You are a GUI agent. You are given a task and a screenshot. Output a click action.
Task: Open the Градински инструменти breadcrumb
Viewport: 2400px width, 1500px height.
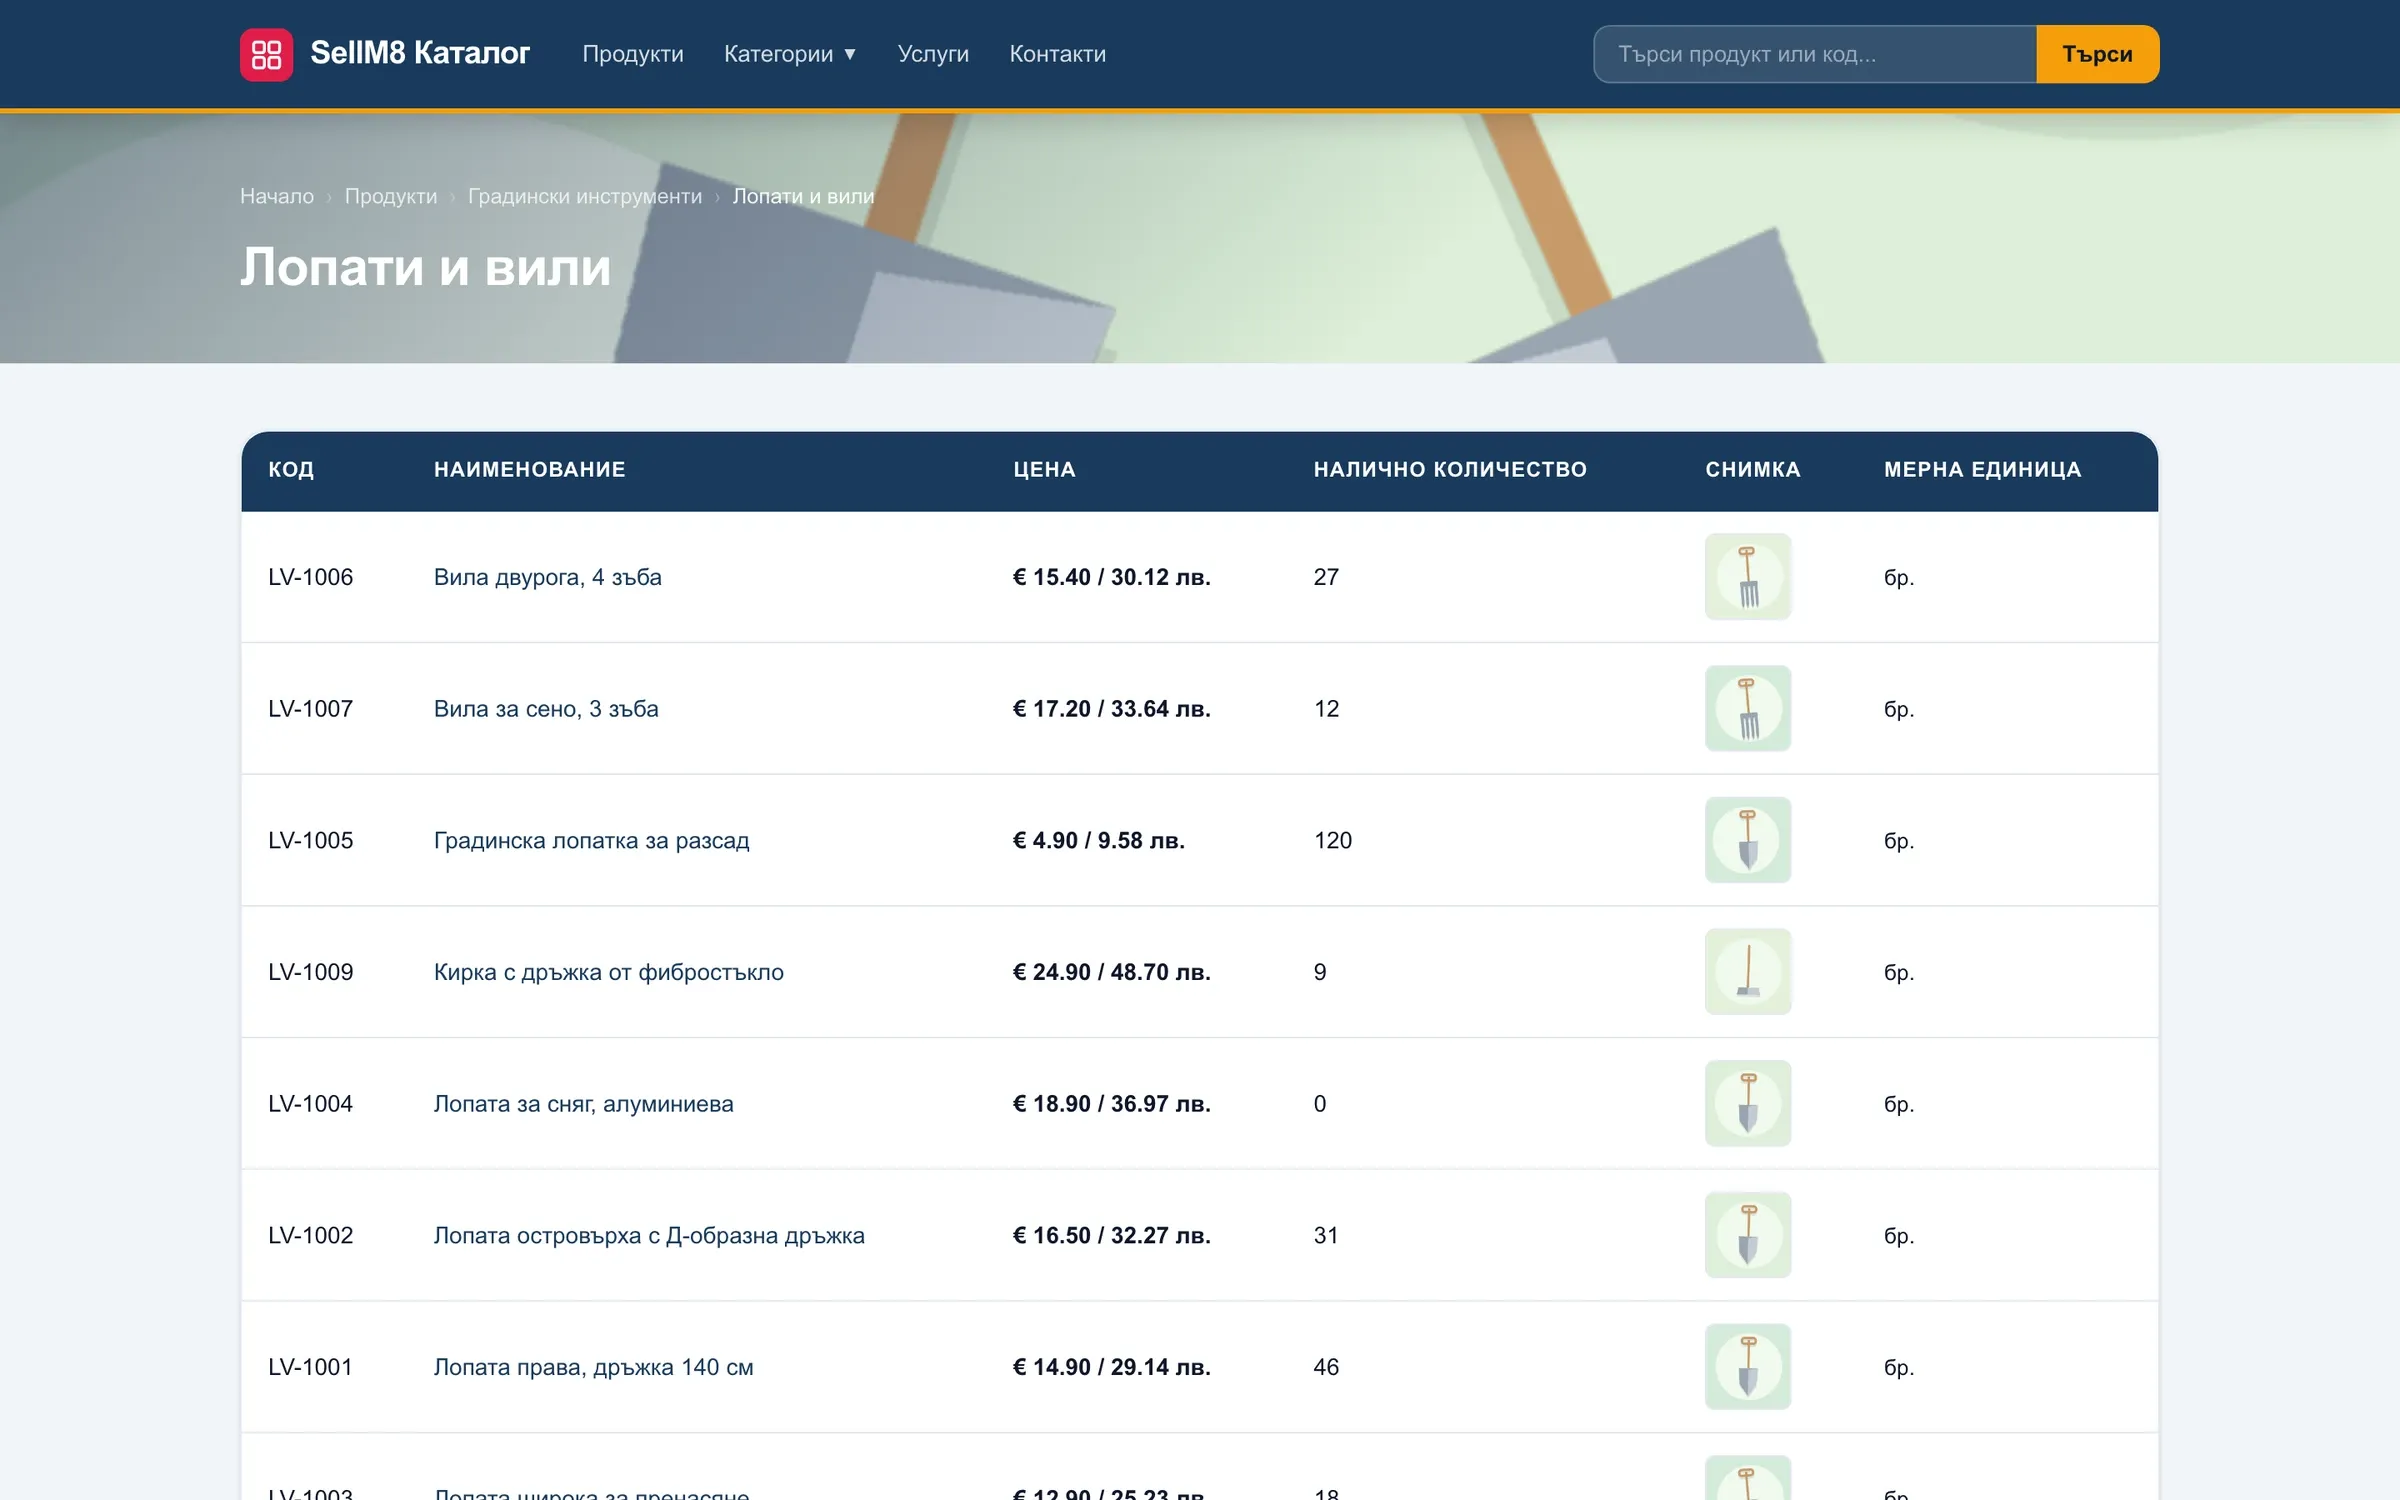585,196
